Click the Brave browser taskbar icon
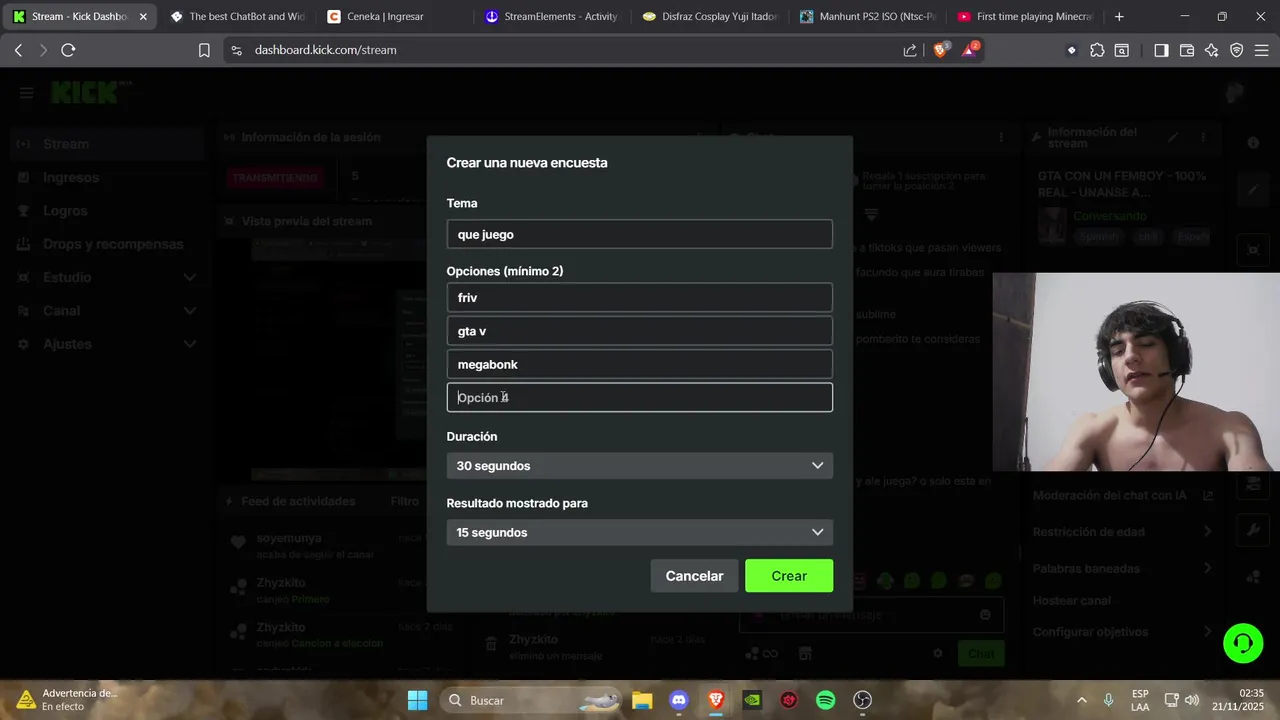This screenshot has width=1280, height=720. [x=716, y=700]
